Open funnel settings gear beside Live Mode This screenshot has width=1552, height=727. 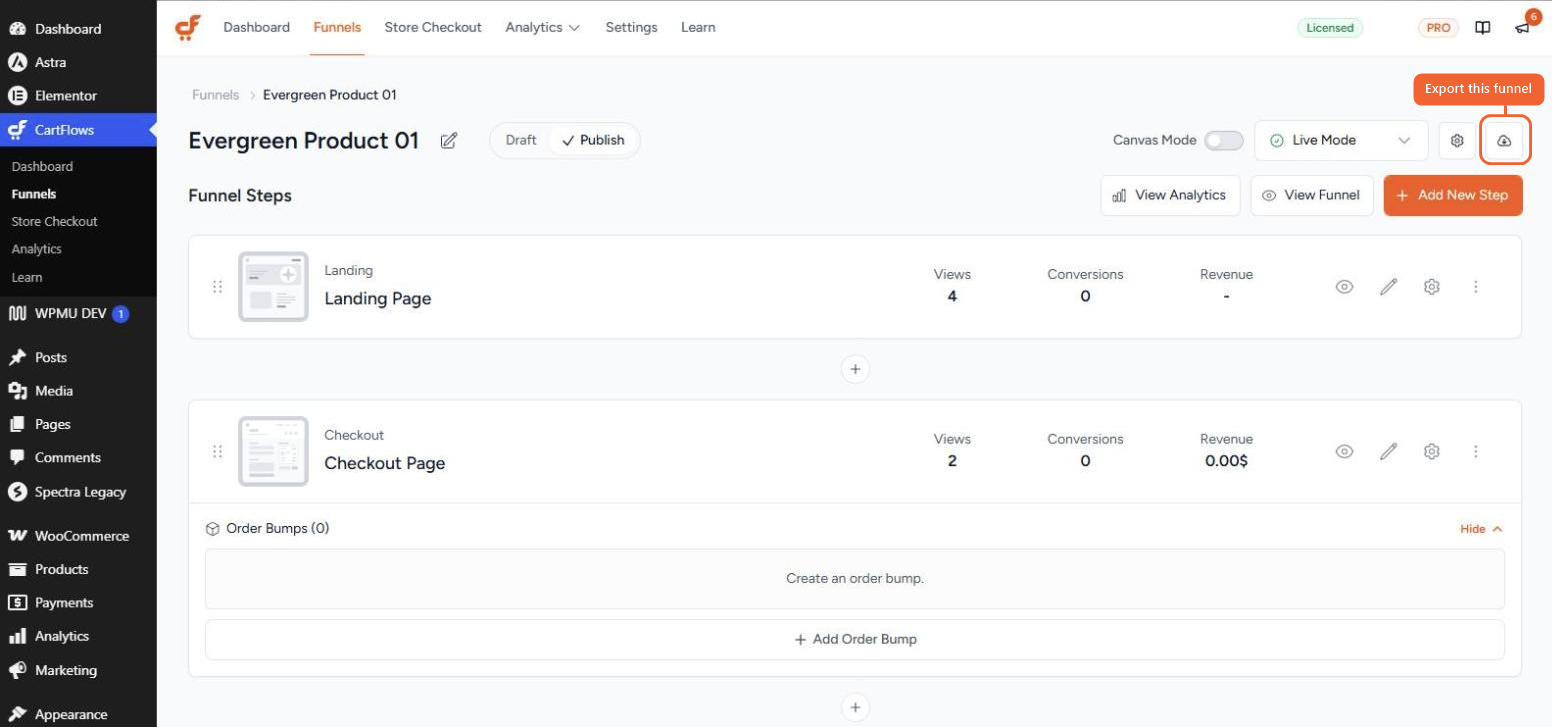point(1457,141)
